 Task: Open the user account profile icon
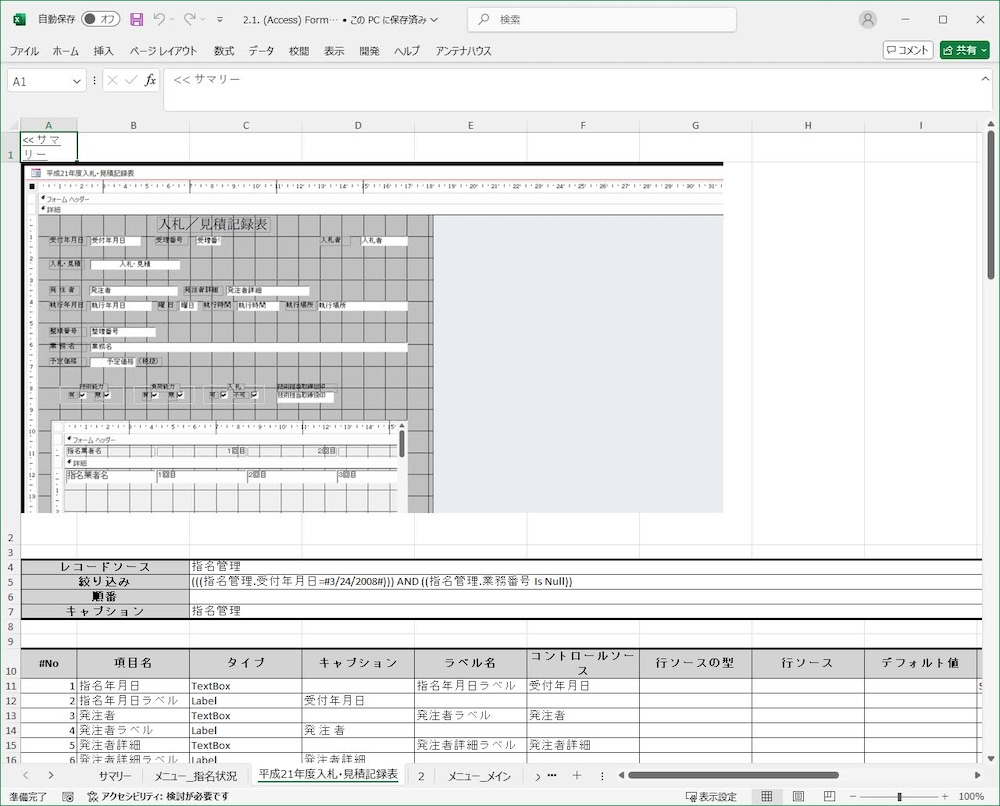click(x=868, y=19)
